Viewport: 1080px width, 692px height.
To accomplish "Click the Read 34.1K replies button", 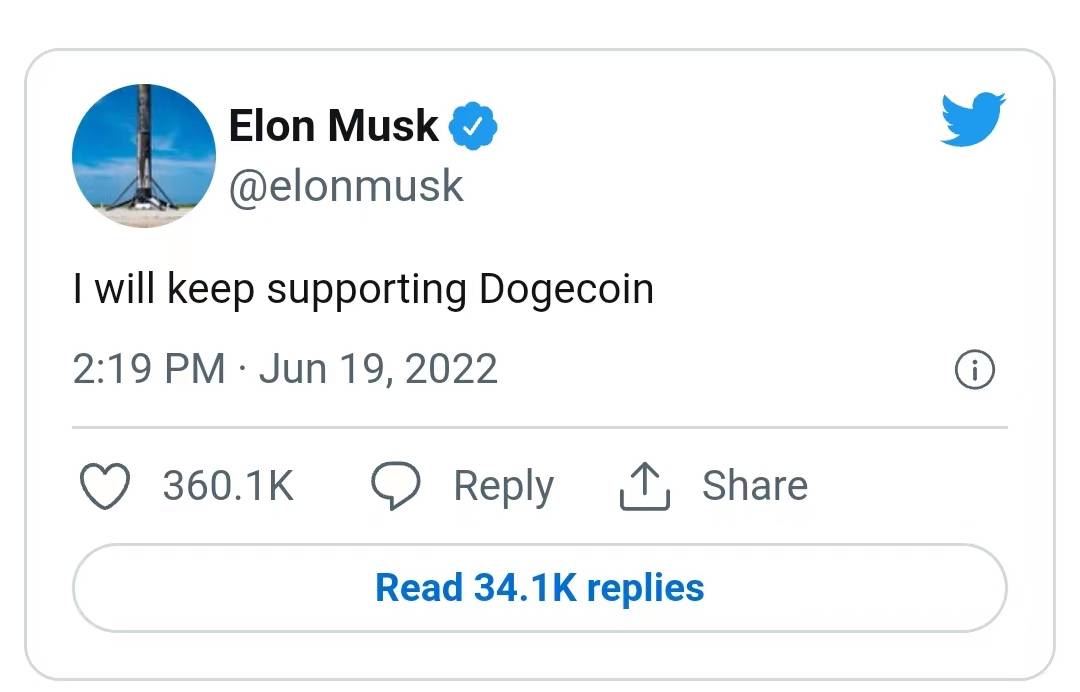I will coord(540,588).
